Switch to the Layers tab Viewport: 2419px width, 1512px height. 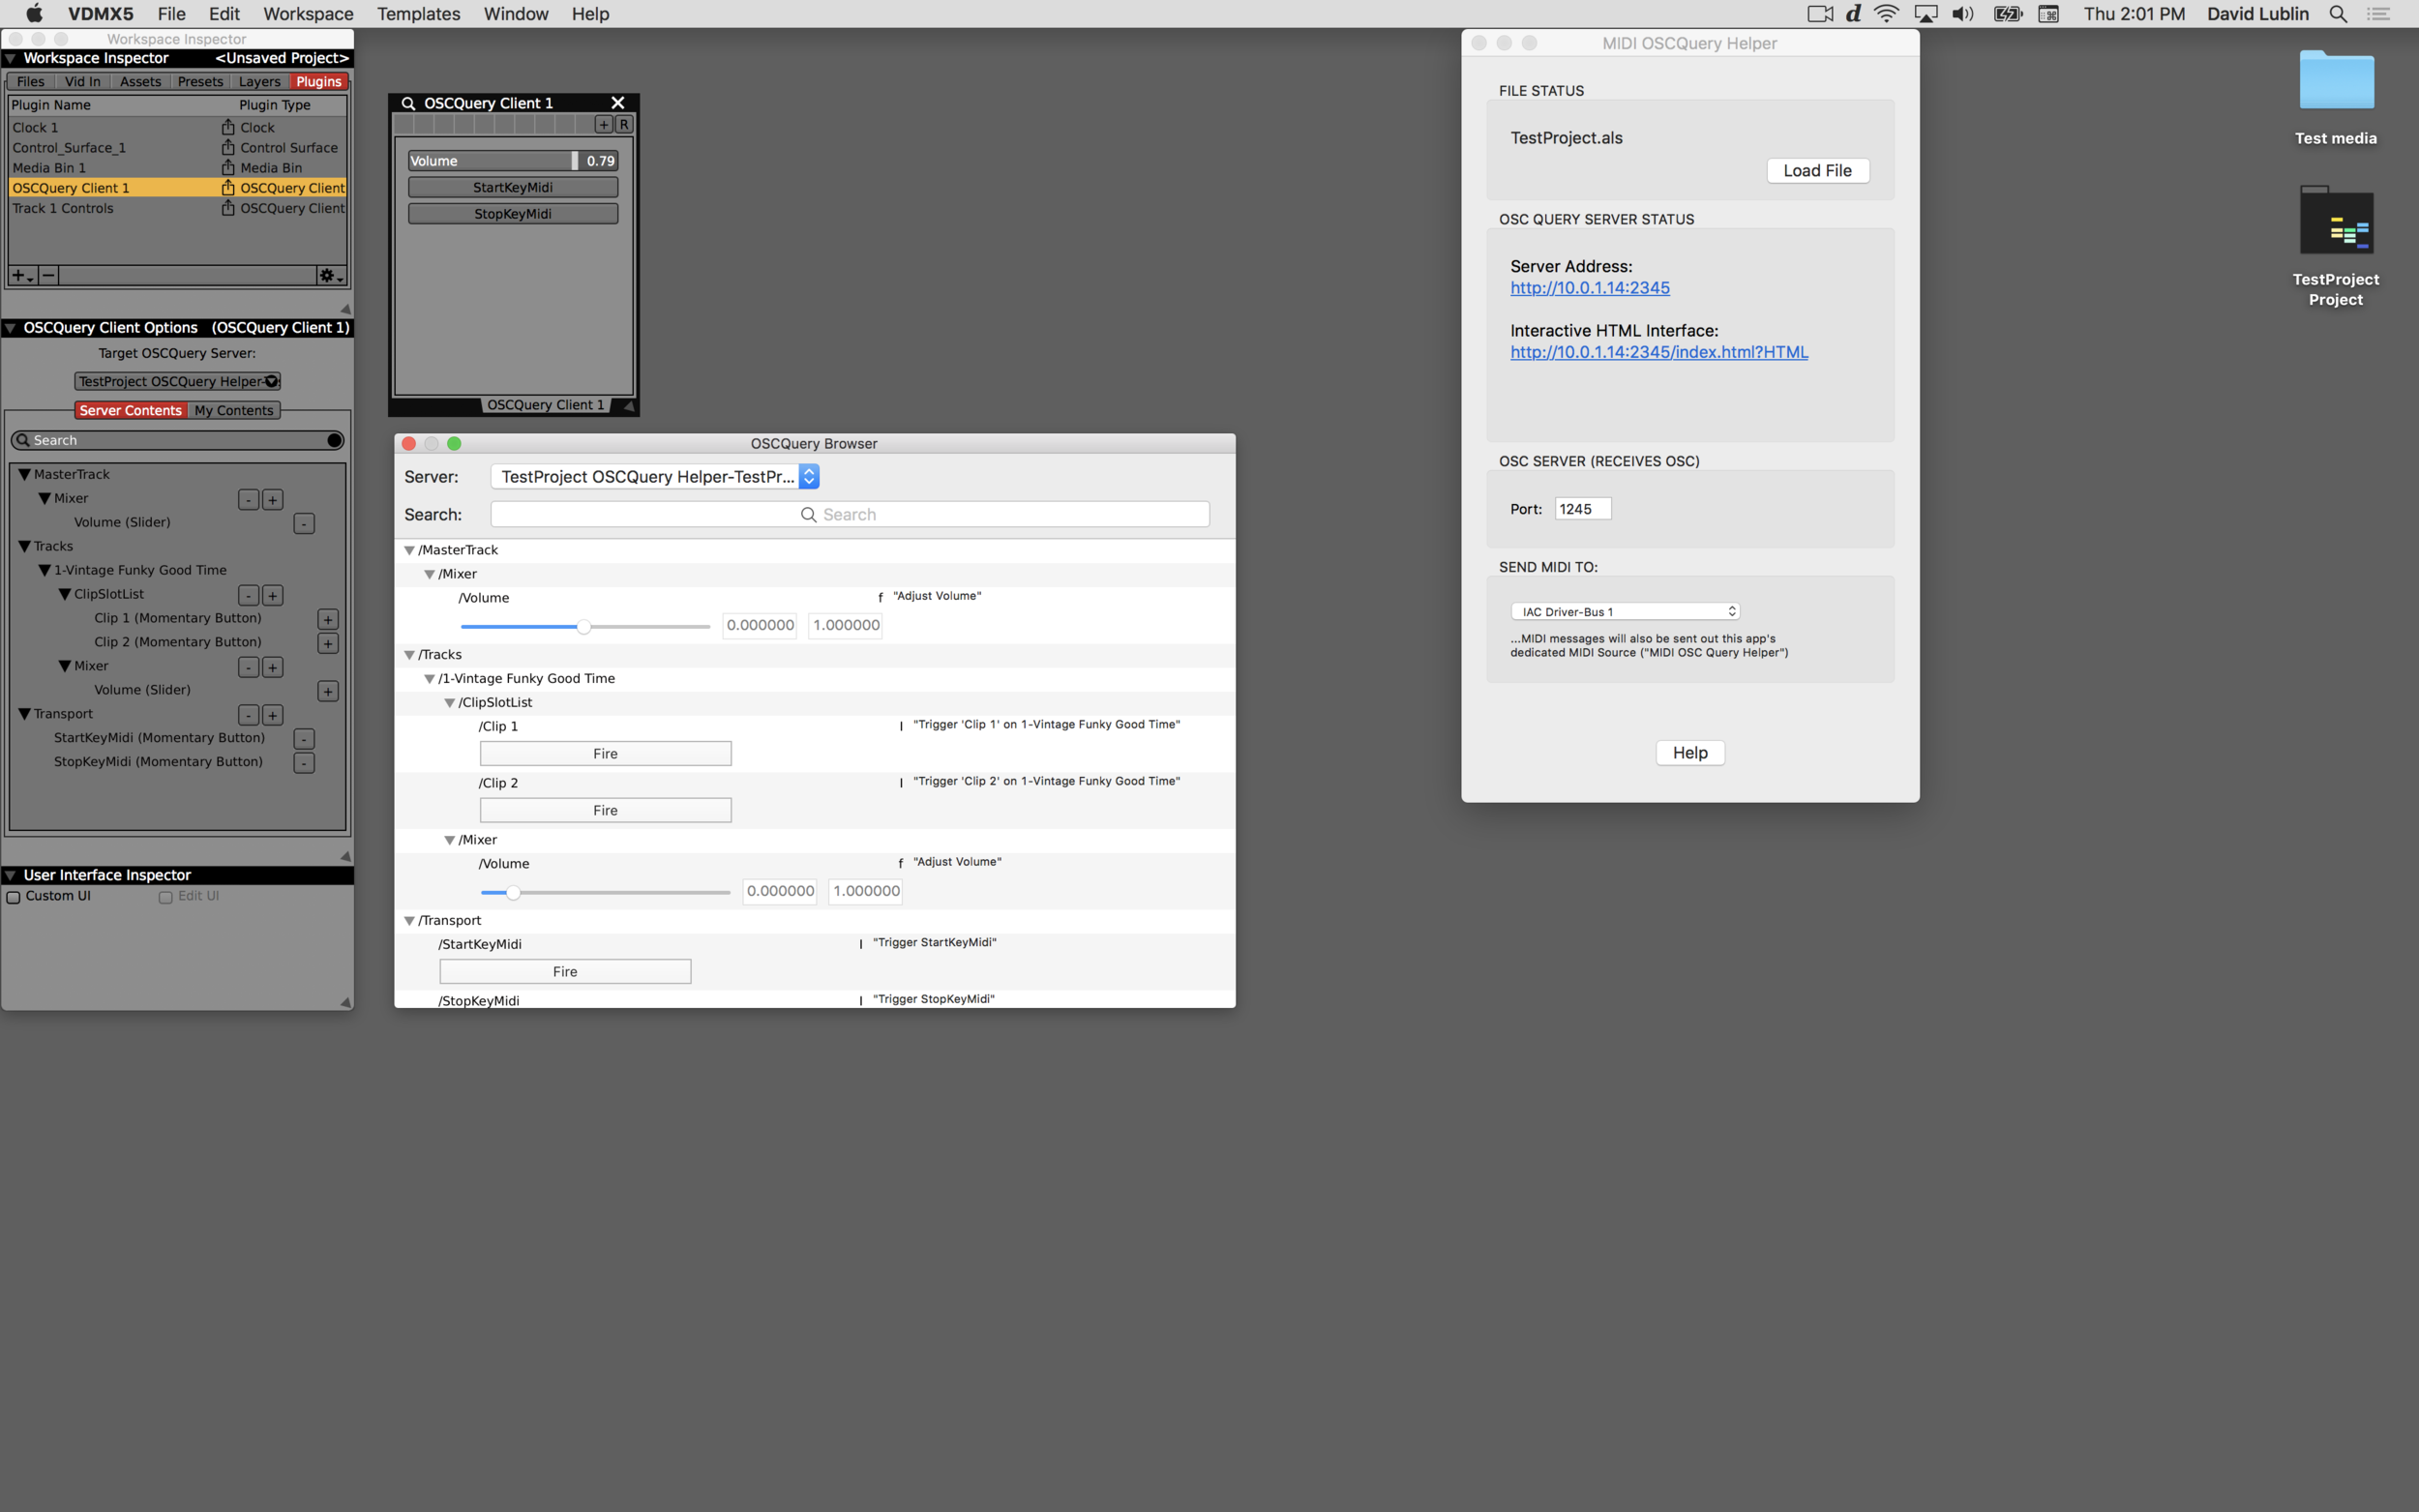[259, 82]
